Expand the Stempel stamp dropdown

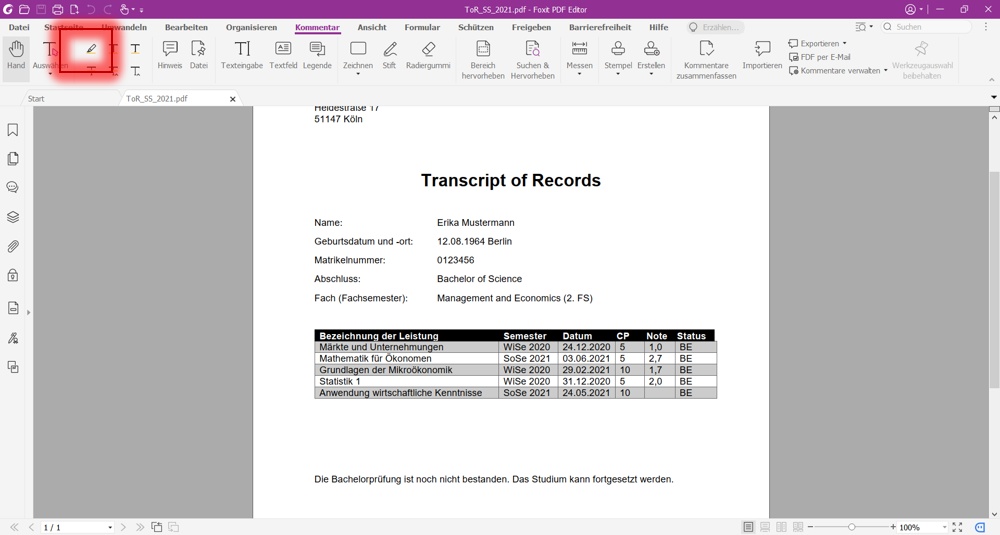click(617, 74)
